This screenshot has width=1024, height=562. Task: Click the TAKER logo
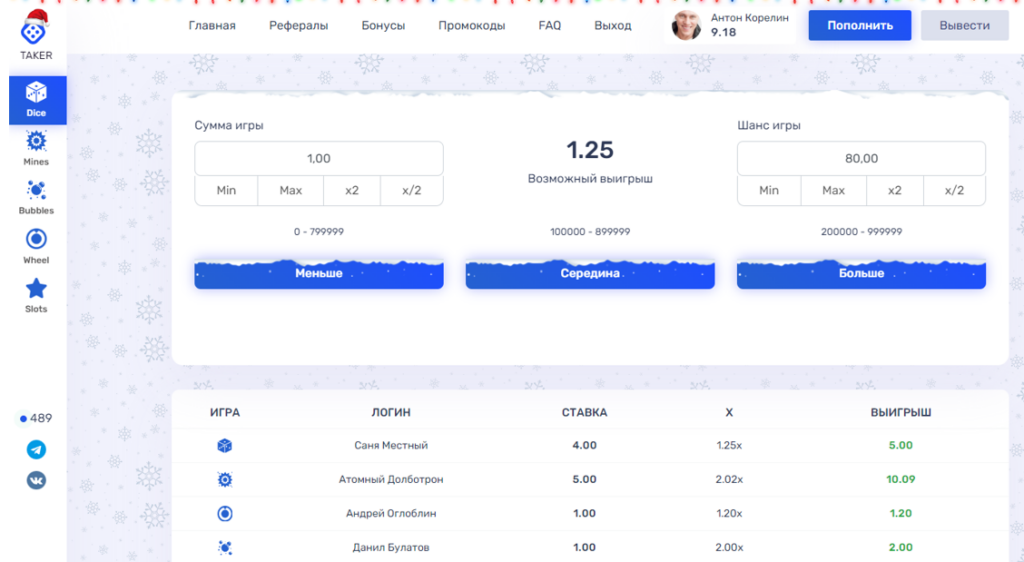[x=35, y=35]
